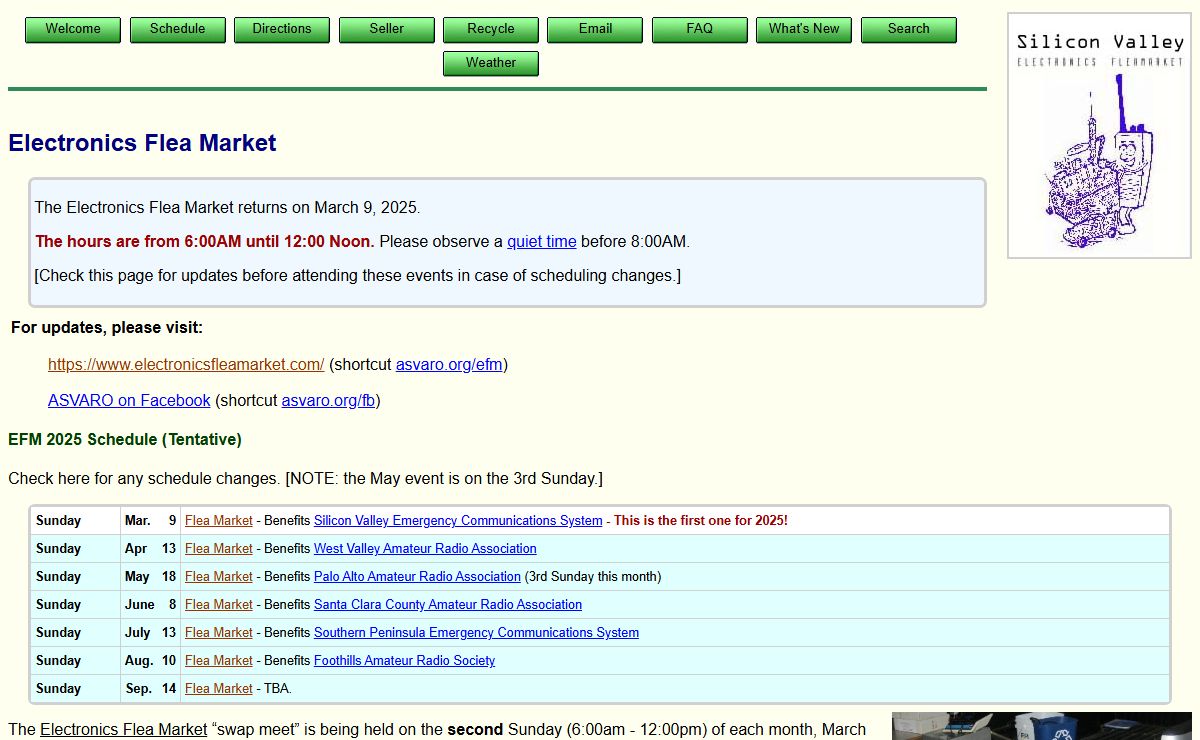
Task: Visit the electronicsfleamarket.com link
Action: point(186,364)
